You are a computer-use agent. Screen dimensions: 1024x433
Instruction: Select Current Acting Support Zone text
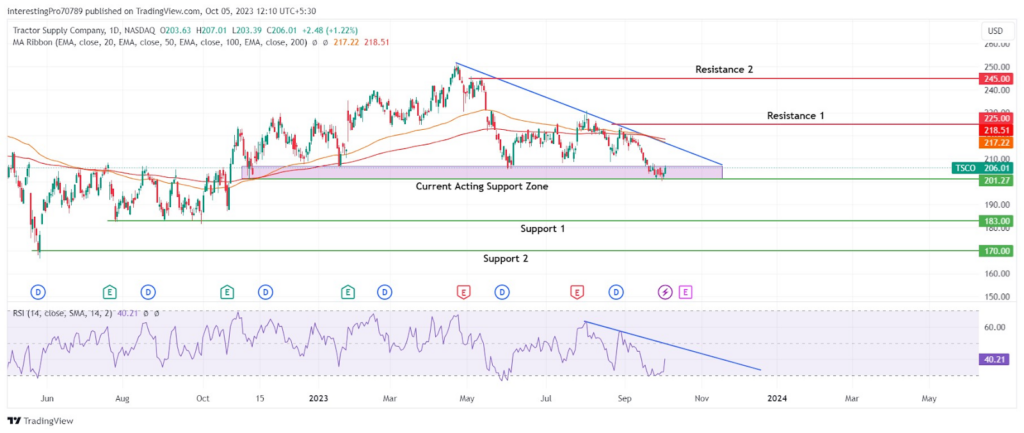482,187
